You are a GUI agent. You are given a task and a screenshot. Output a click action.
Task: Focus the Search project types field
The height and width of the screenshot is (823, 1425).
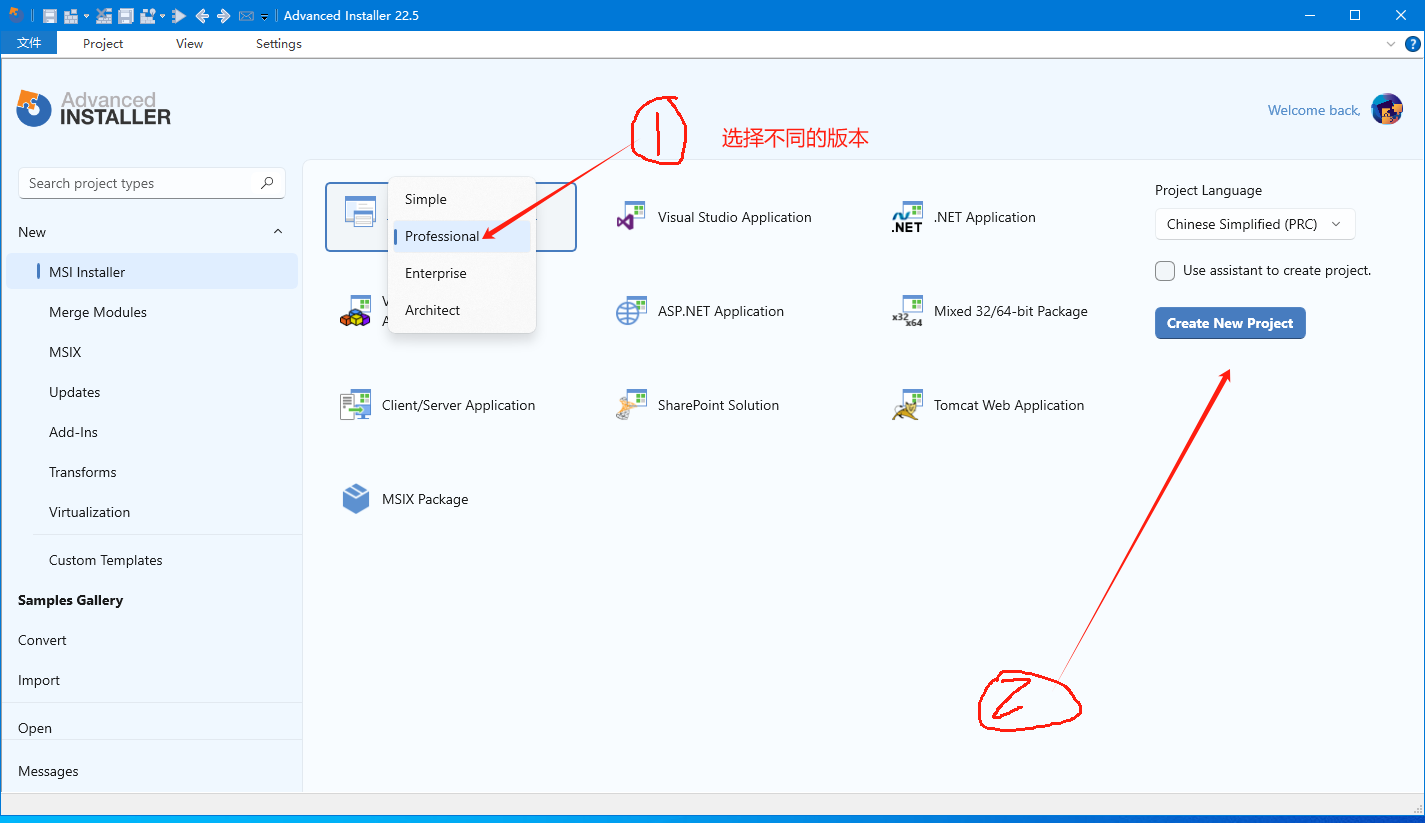[x=152, y=183]
